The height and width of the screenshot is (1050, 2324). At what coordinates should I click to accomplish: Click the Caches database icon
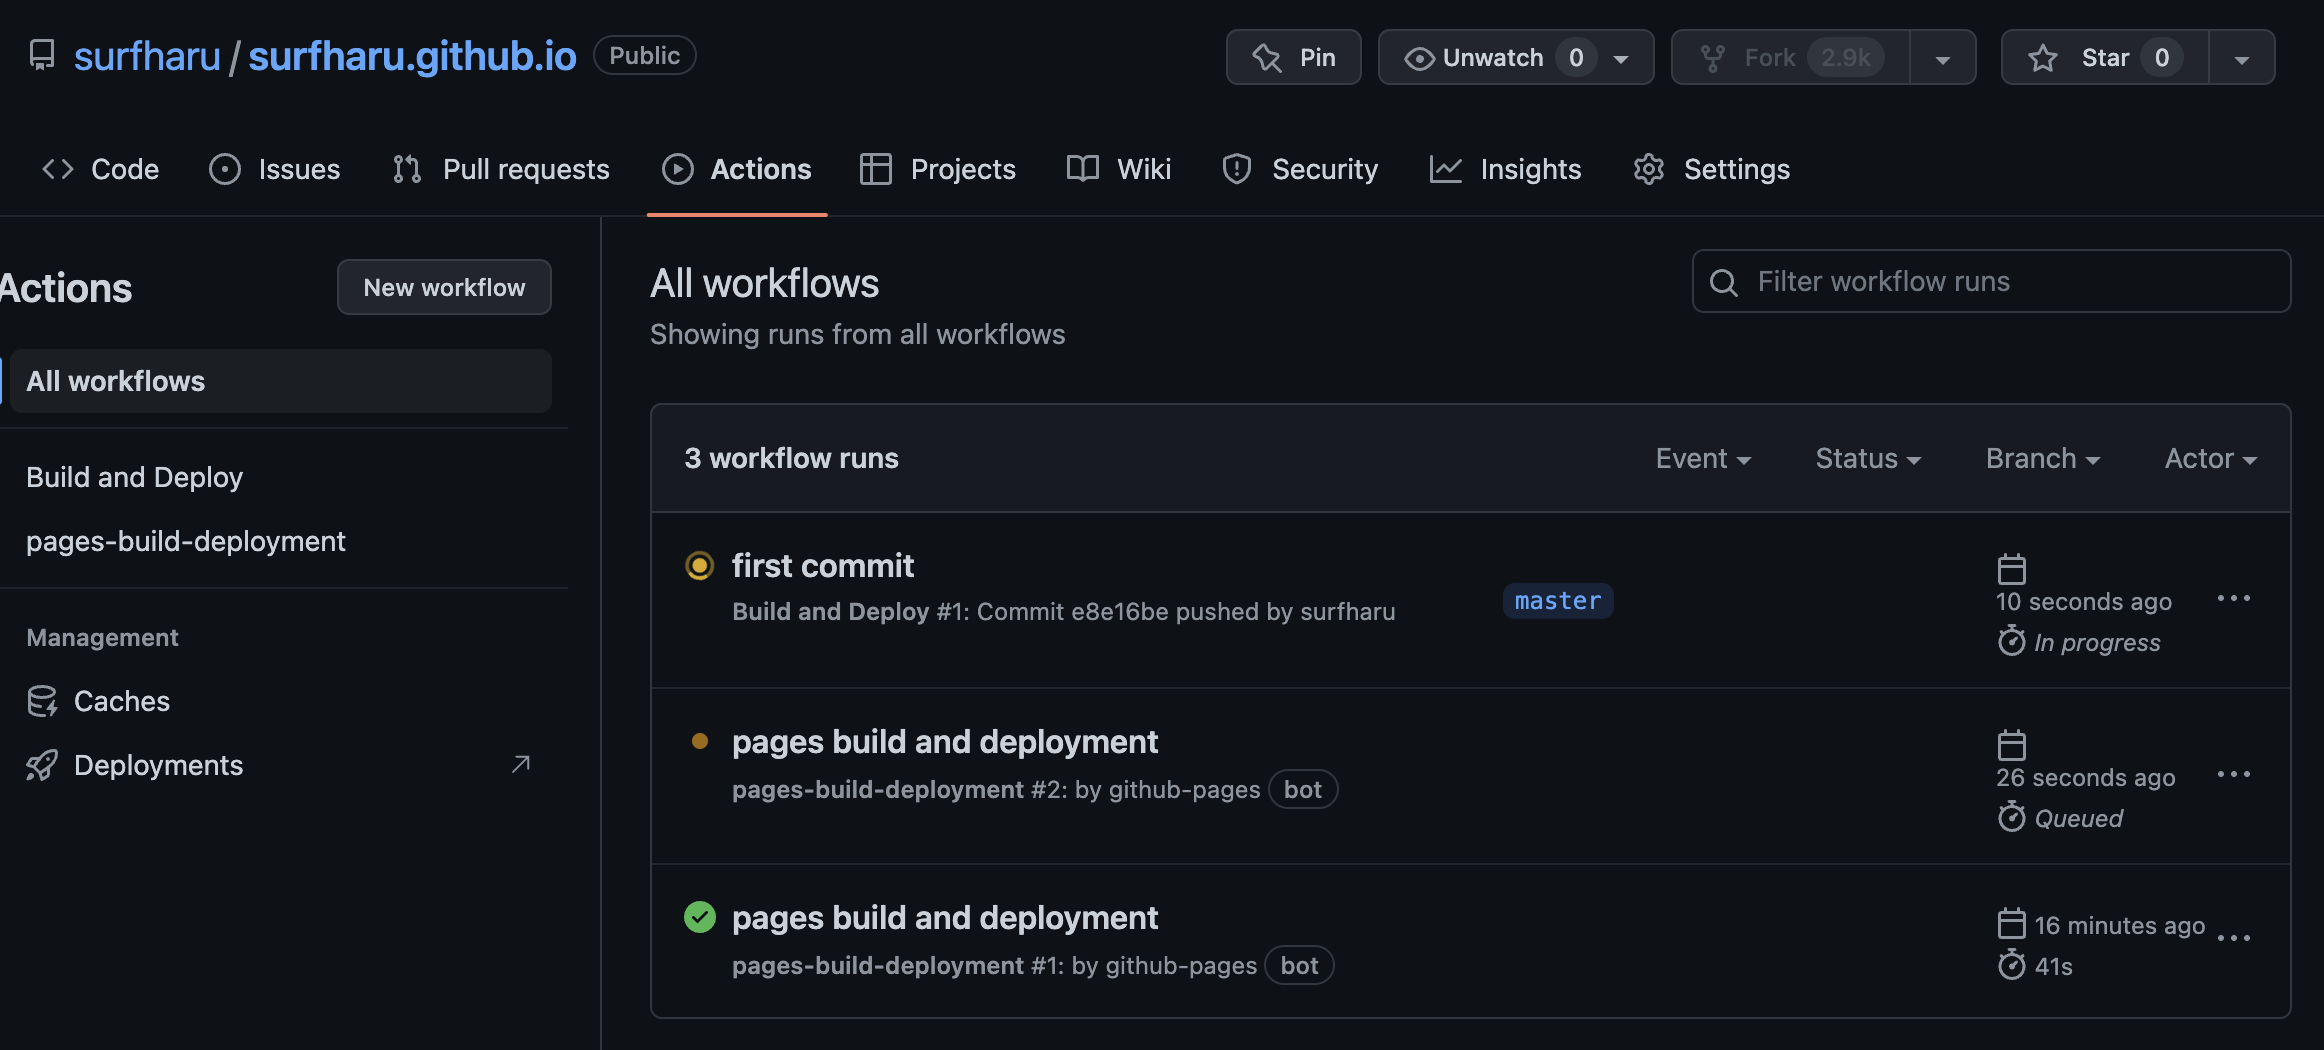coord(42,701)
